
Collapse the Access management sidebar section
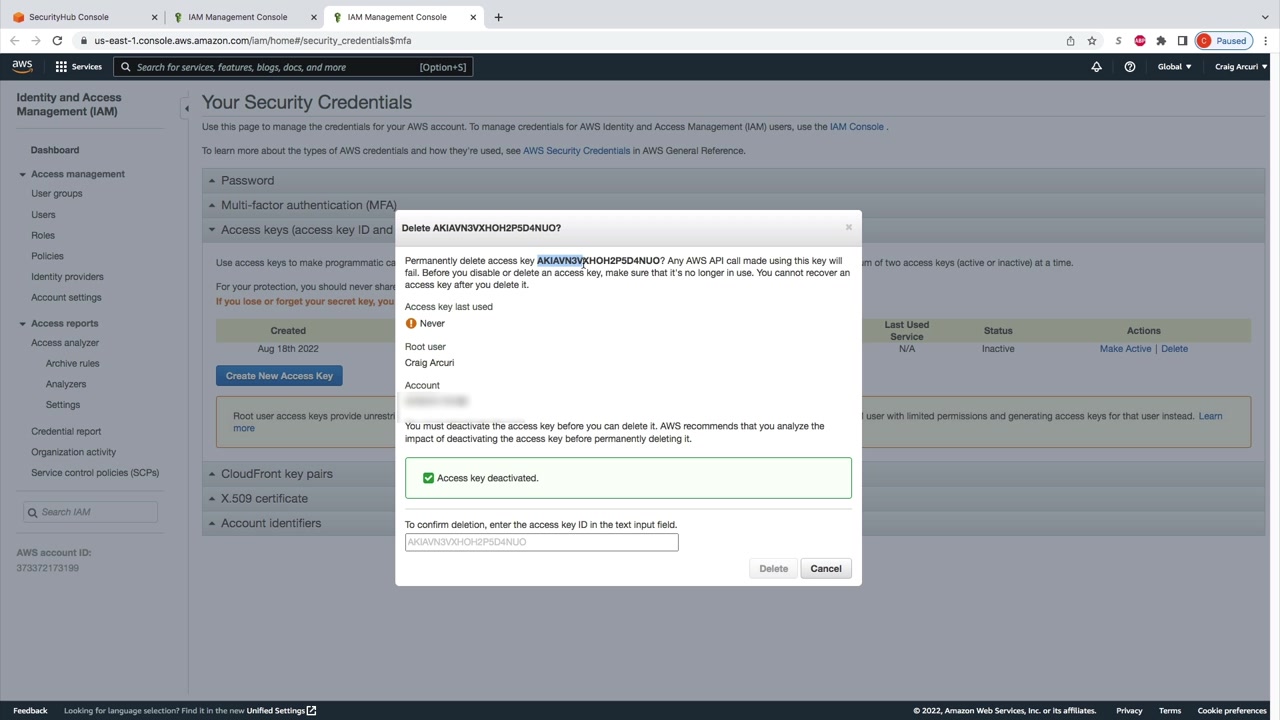click(22, 174)
